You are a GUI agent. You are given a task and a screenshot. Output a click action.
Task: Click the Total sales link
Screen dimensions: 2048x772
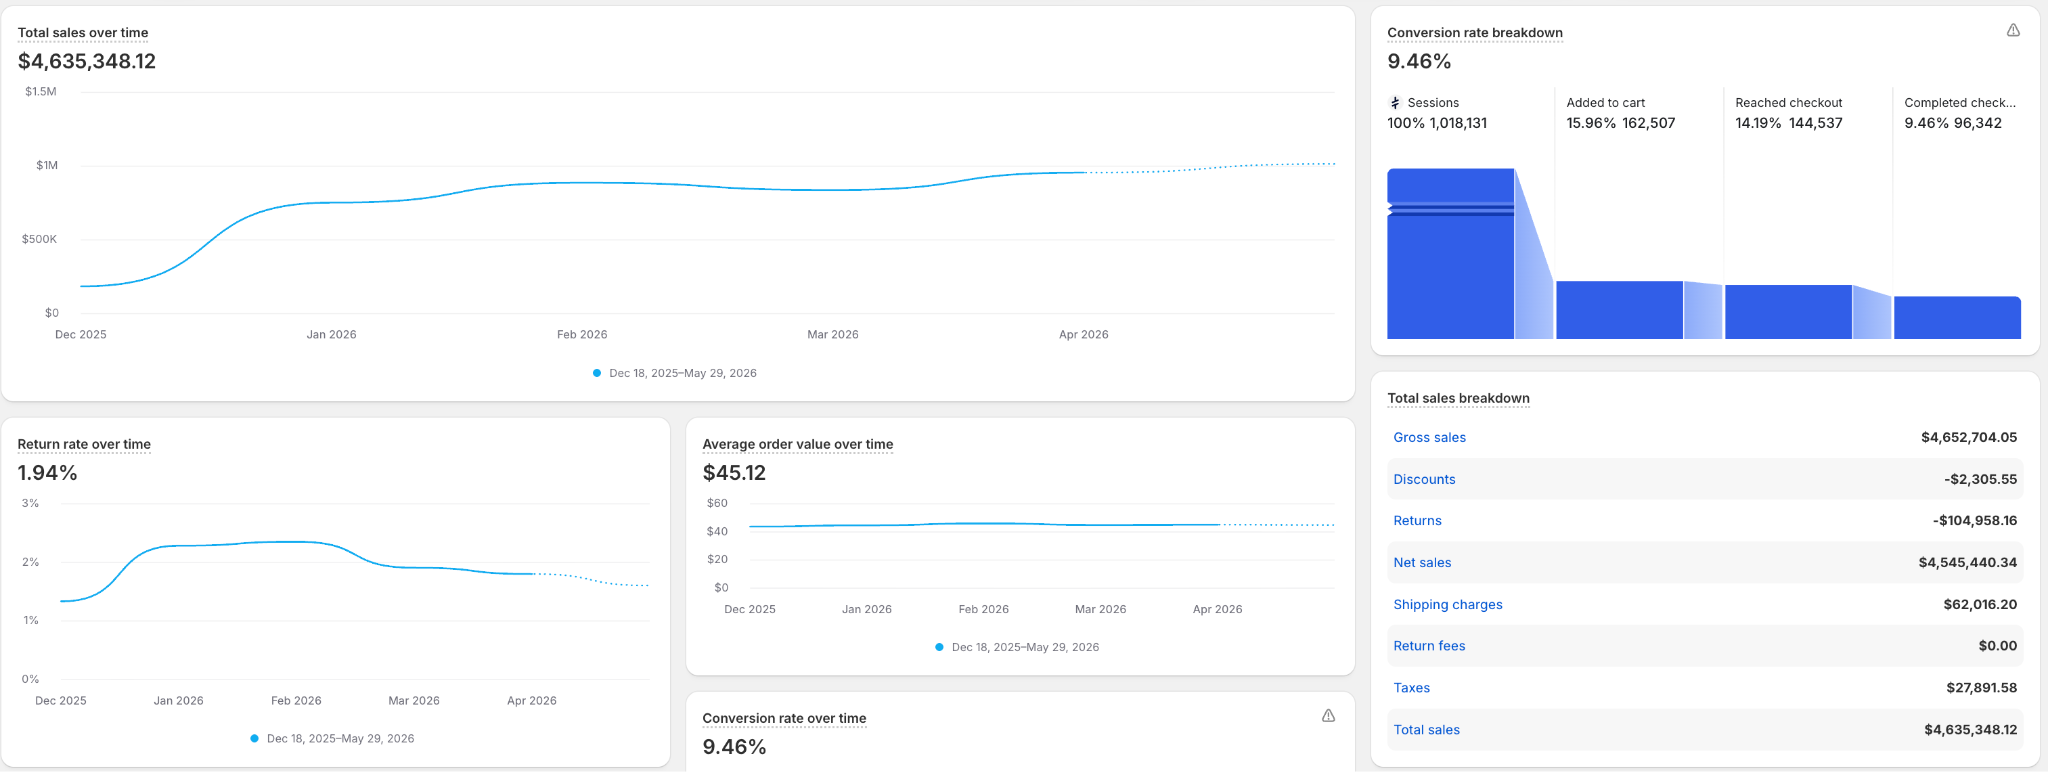pos(1427,730)
